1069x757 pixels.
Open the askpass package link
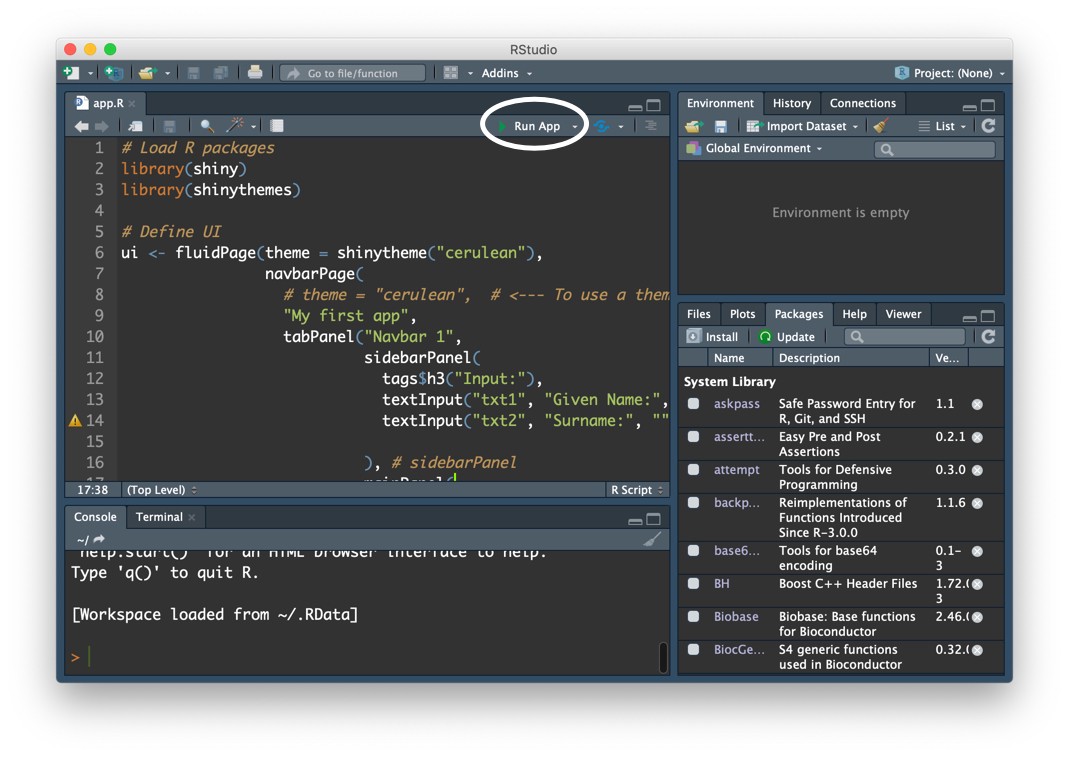(736, 404)
